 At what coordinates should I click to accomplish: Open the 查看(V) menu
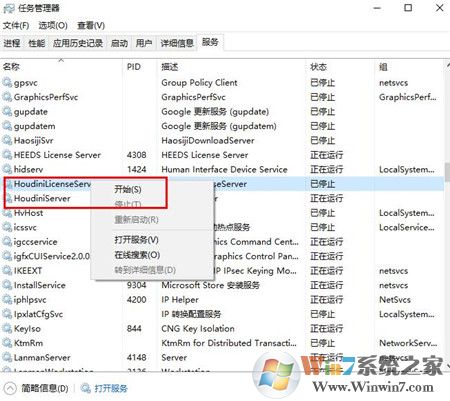point(91,25)
